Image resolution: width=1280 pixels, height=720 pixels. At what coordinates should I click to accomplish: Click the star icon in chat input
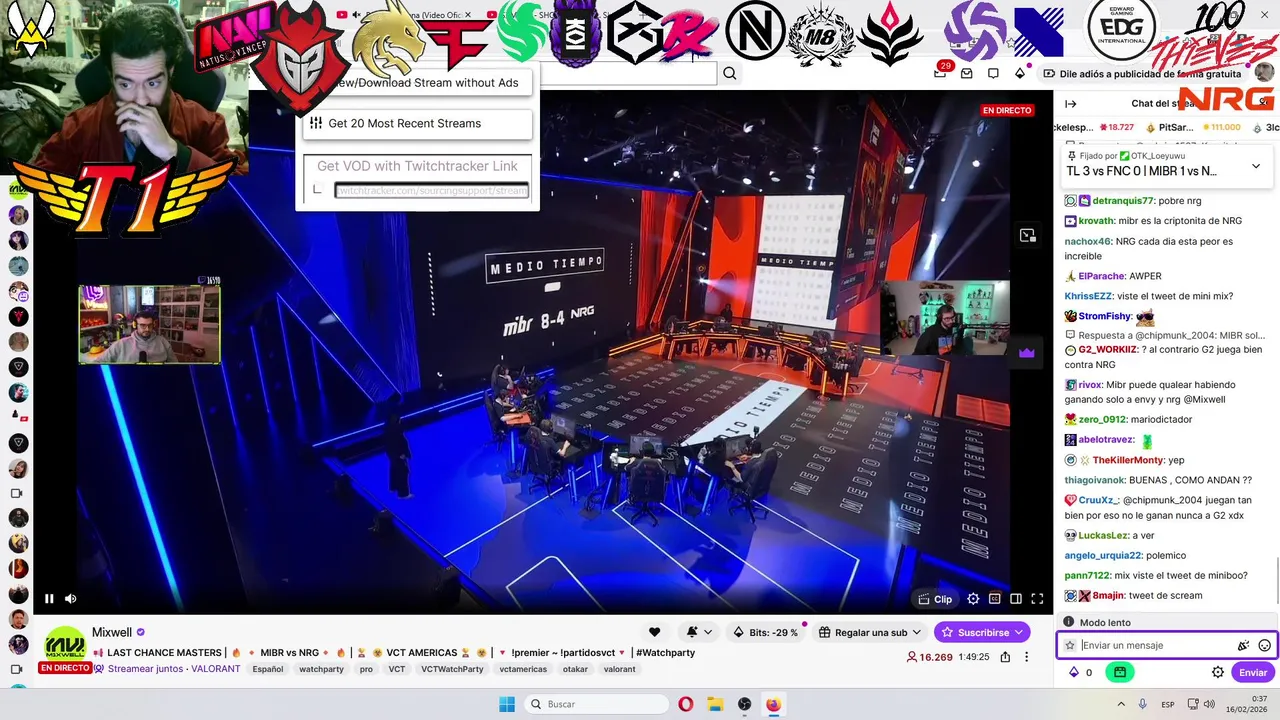point(1069,646)
